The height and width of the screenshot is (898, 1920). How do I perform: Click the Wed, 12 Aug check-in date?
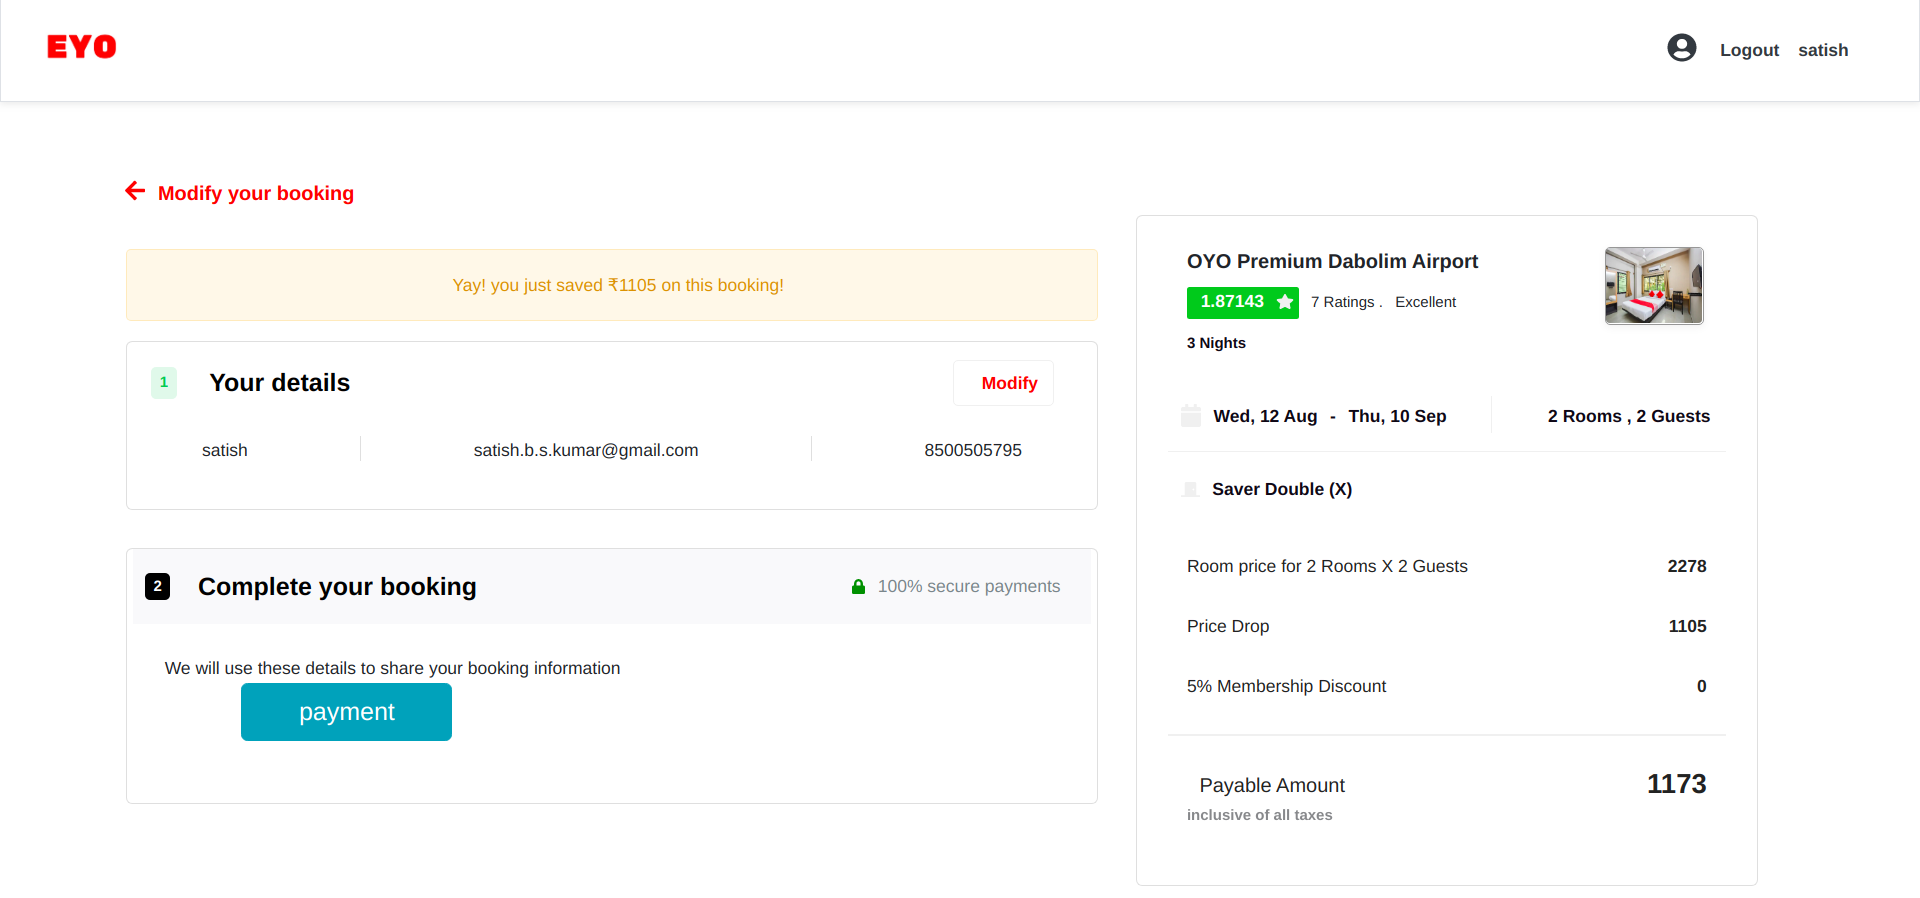point(1265,416)
